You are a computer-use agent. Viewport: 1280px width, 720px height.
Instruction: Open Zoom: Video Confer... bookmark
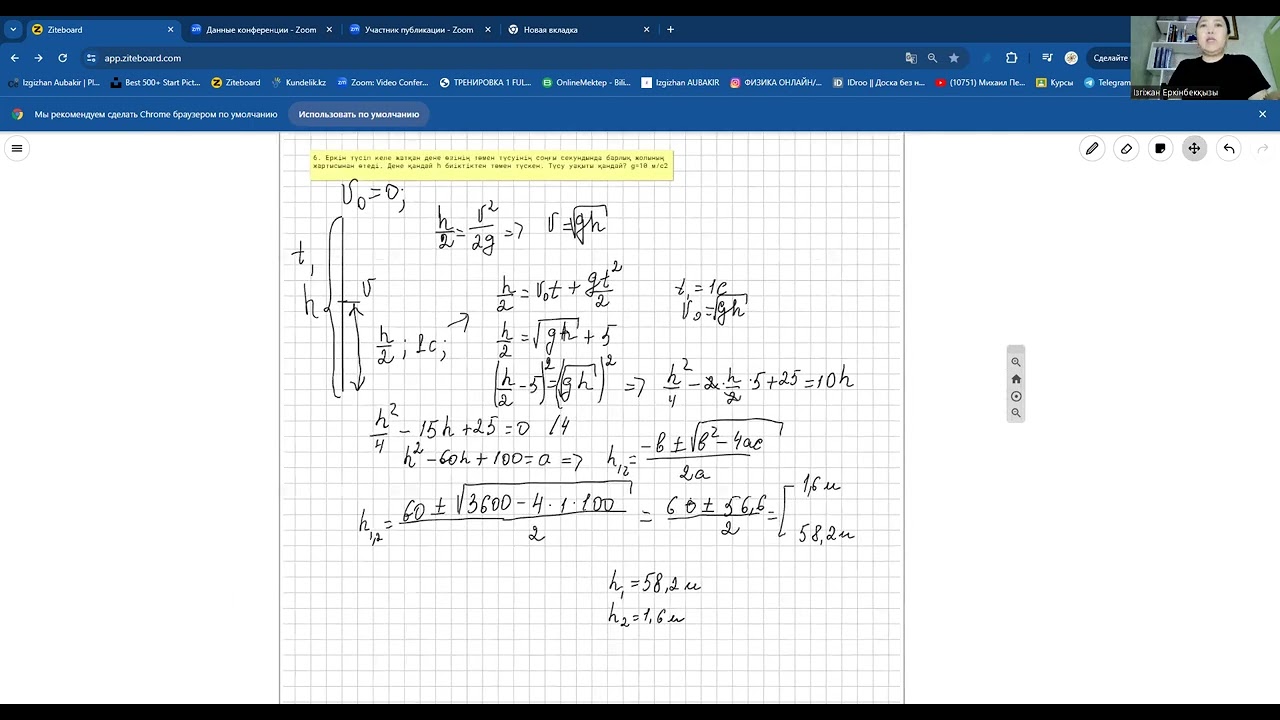383,83
